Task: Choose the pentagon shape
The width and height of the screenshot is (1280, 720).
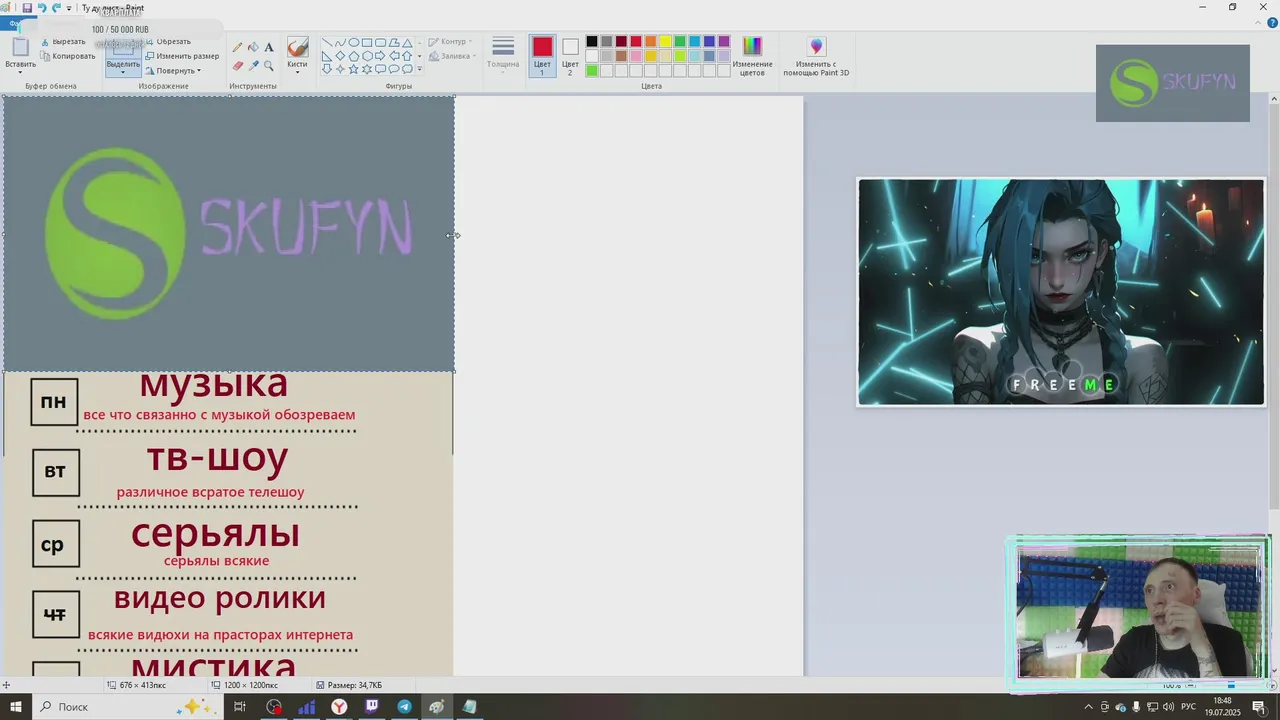Action: point(354,56)
